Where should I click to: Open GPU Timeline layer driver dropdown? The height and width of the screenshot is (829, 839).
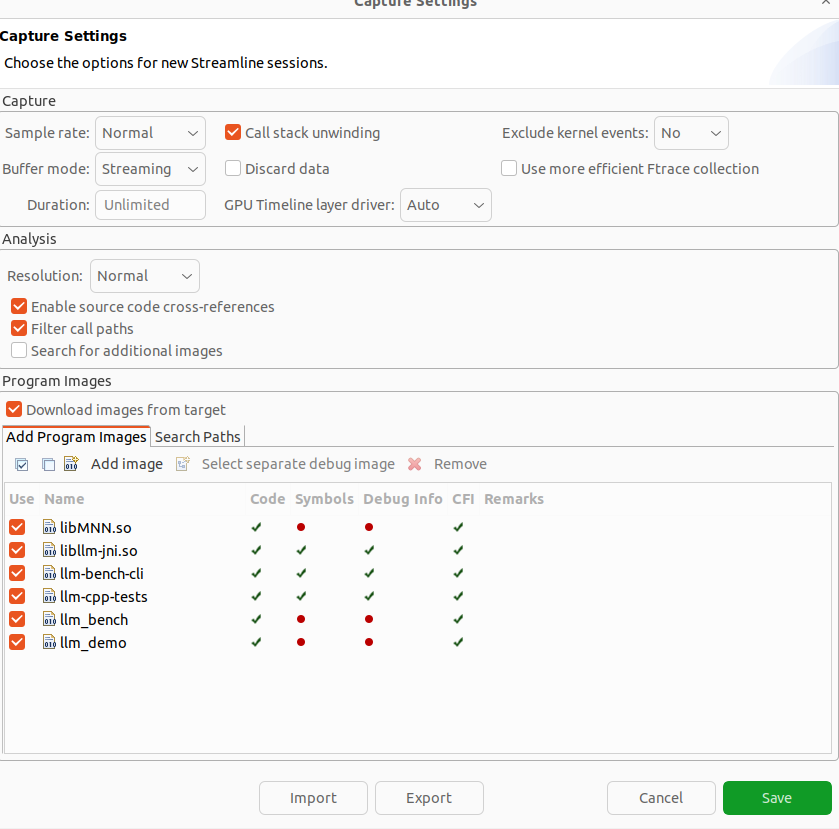pos(446,205)
